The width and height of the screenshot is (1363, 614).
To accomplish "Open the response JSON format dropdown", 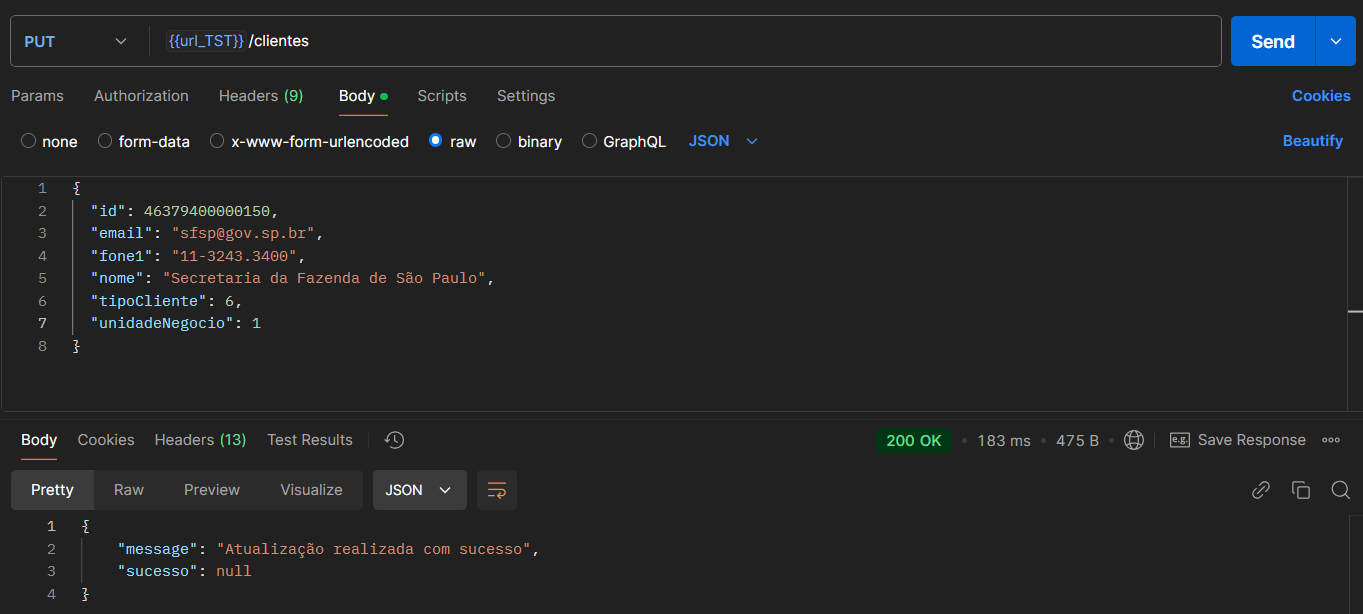I will [419, 490].
